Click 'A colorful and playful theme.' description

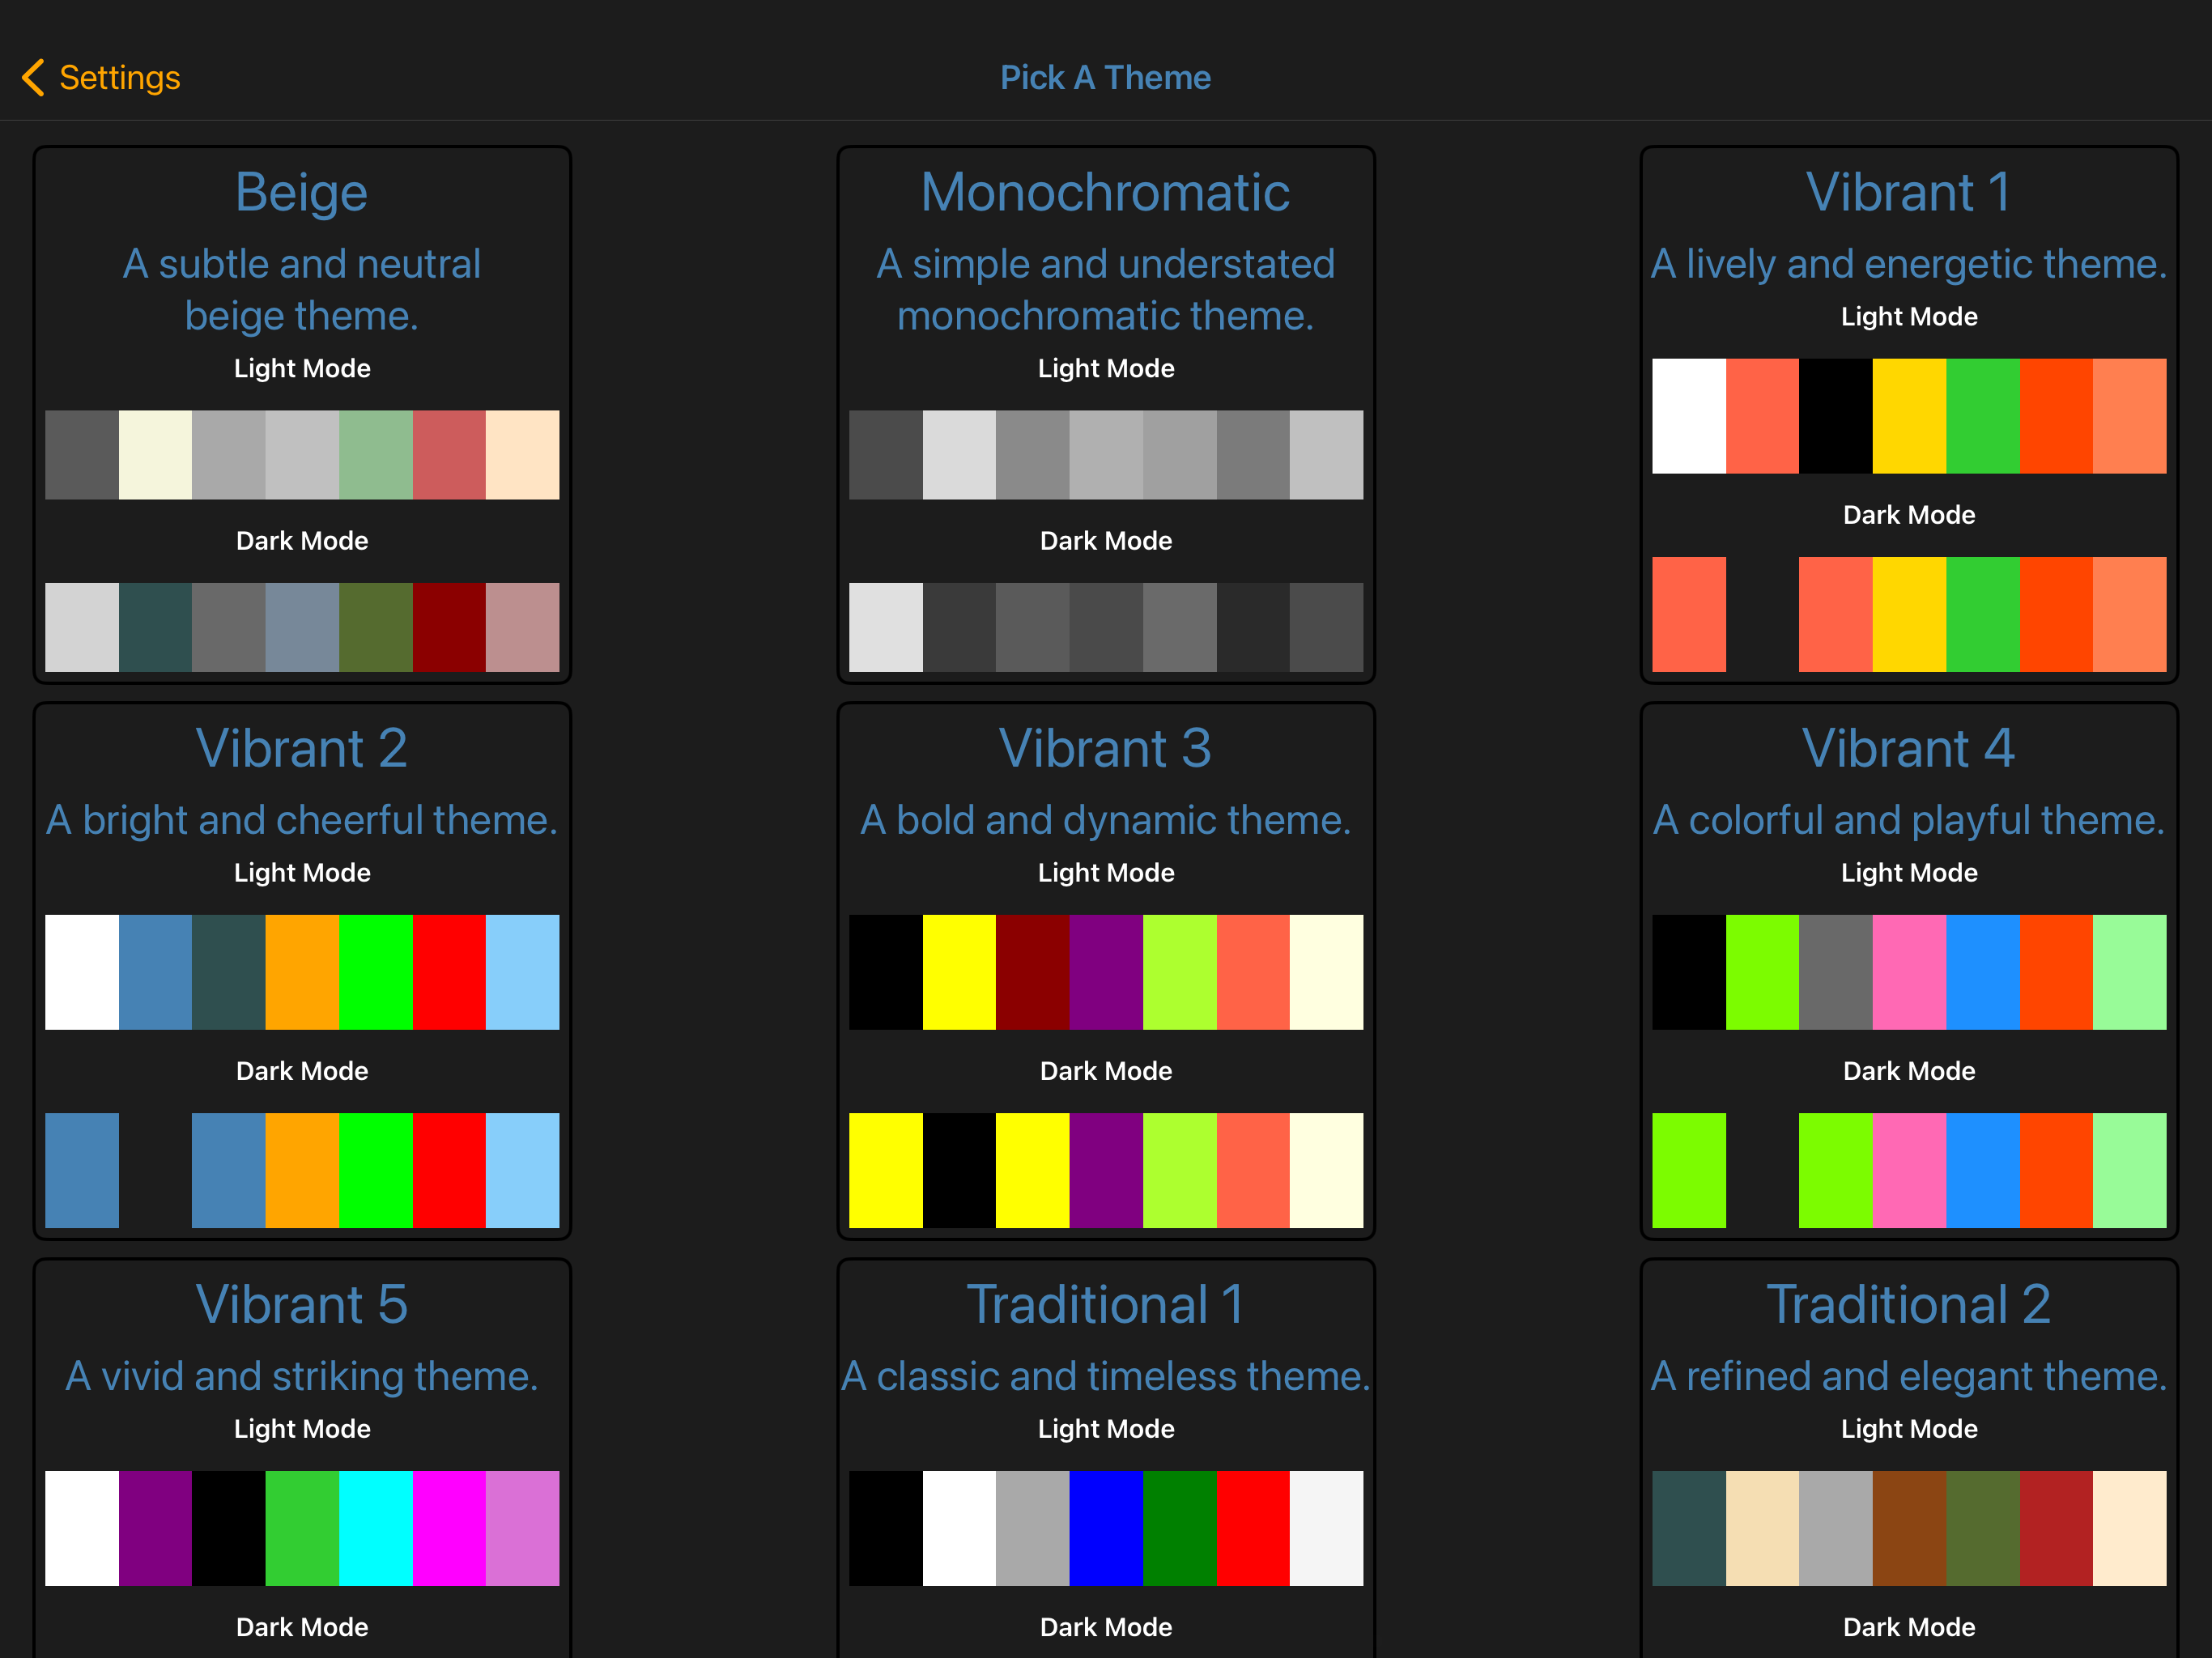[1908, 820]
